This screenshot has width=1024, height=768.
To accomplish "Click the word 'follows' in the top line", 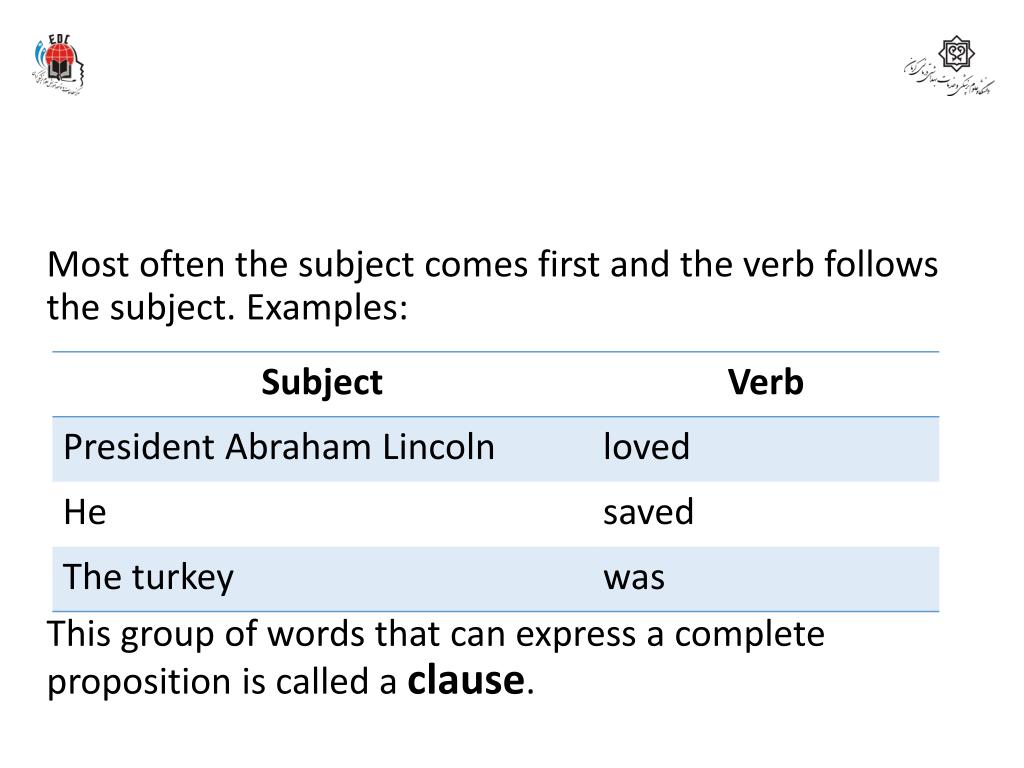I will point(881,264).
